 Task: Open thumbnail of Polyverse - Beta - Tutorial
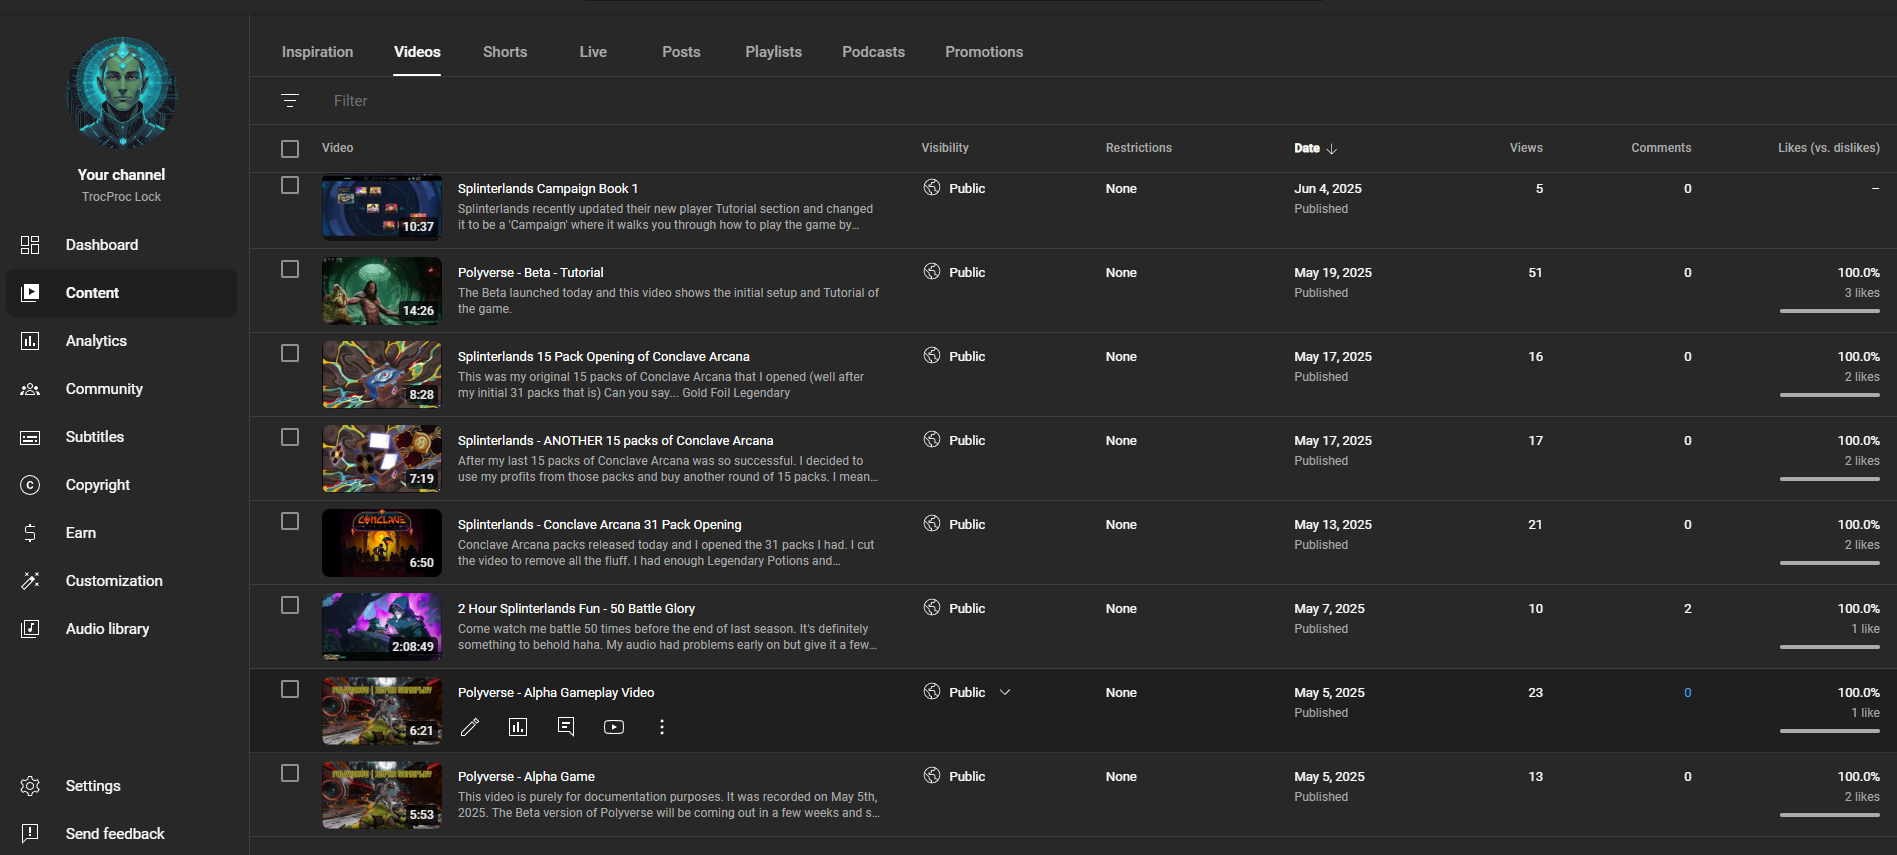(x=382, y=291)
